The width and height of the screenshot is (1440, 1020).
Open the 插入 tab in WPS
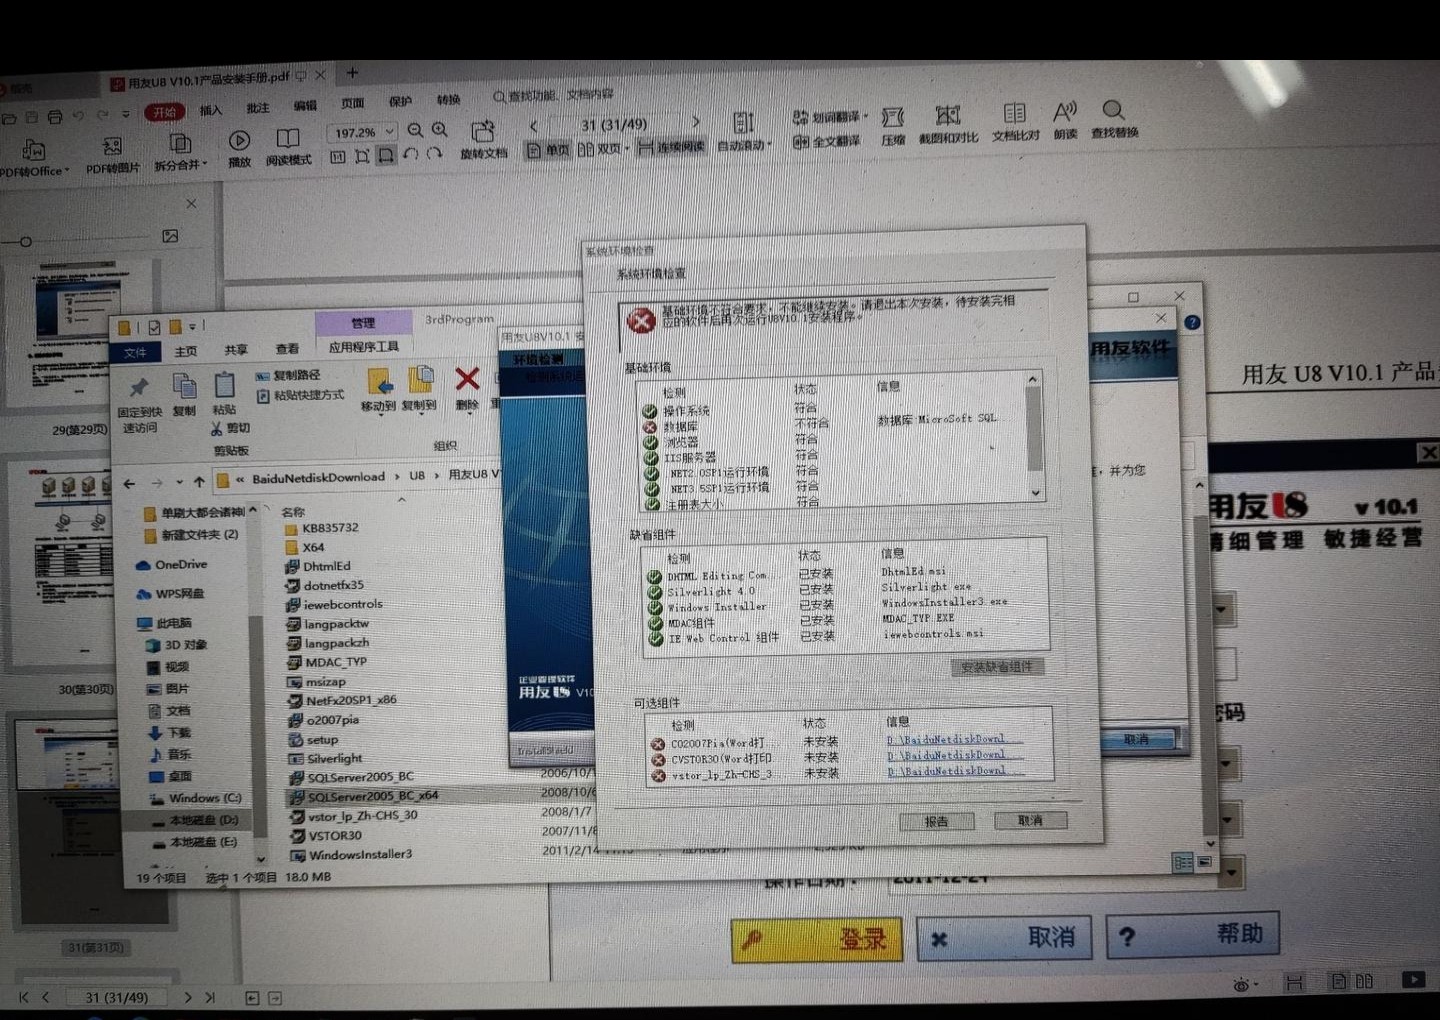(211, 110)
